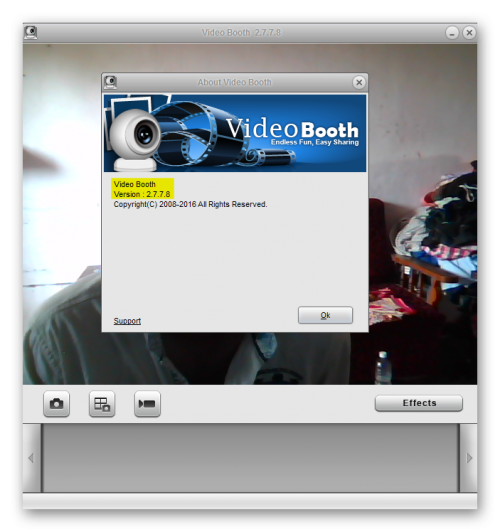Open the Support link
This screenshot has width=500, height=532.
click(x=127, y=321)
